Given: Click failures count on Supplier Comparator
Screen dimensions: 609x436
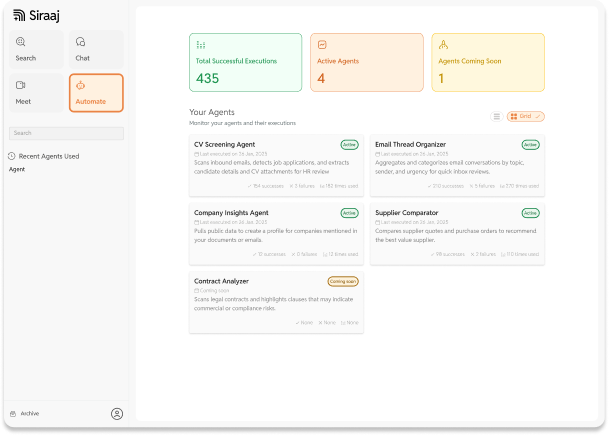Looking at the screenshot, I should pos(483,254).
